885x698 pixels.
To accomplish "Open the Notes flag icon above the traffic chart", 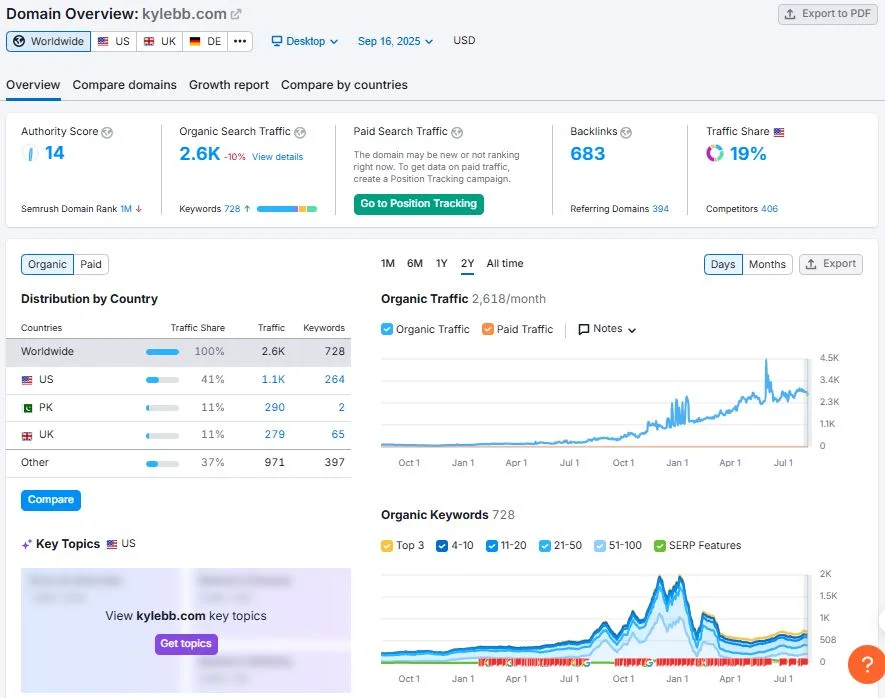I will (x=584, y=328).
